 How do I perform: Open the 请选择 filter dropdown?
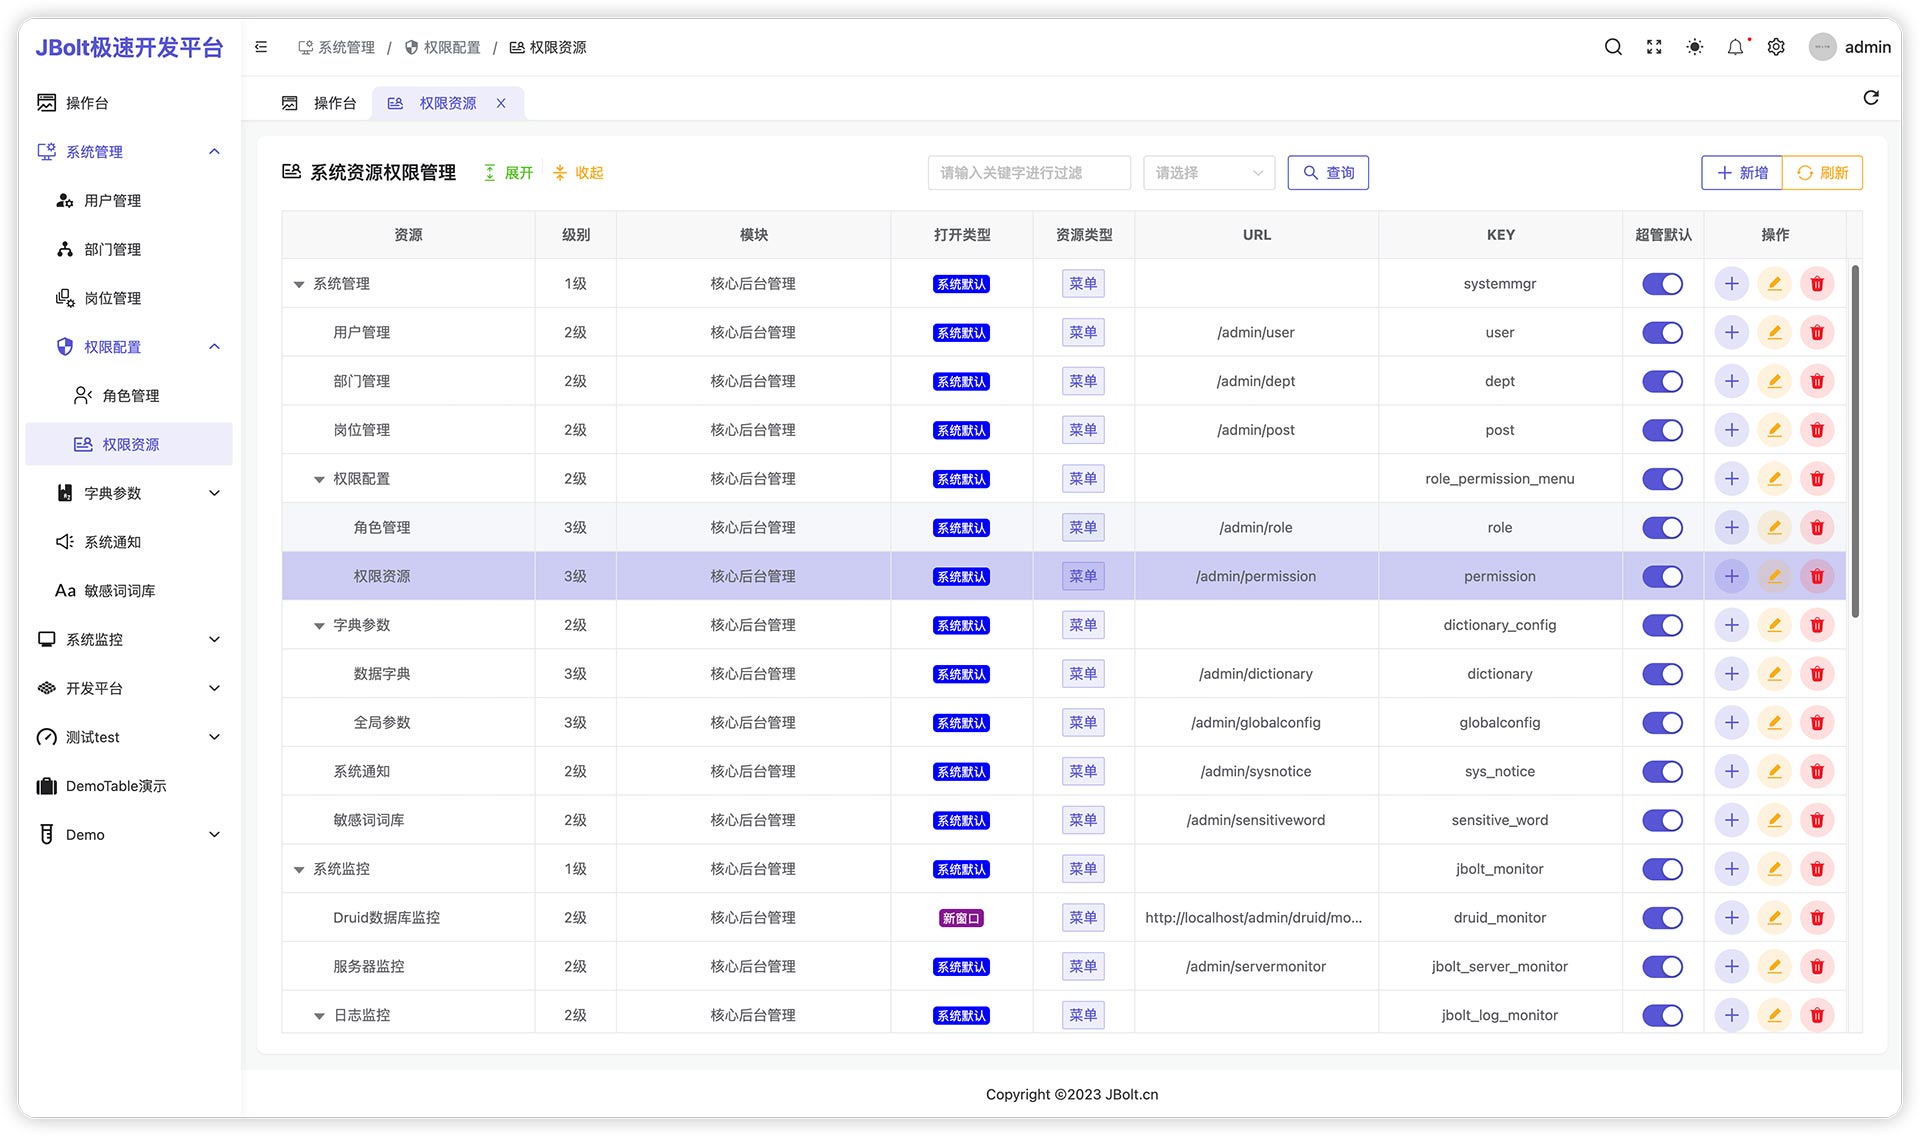click(x=1209, y=173)
